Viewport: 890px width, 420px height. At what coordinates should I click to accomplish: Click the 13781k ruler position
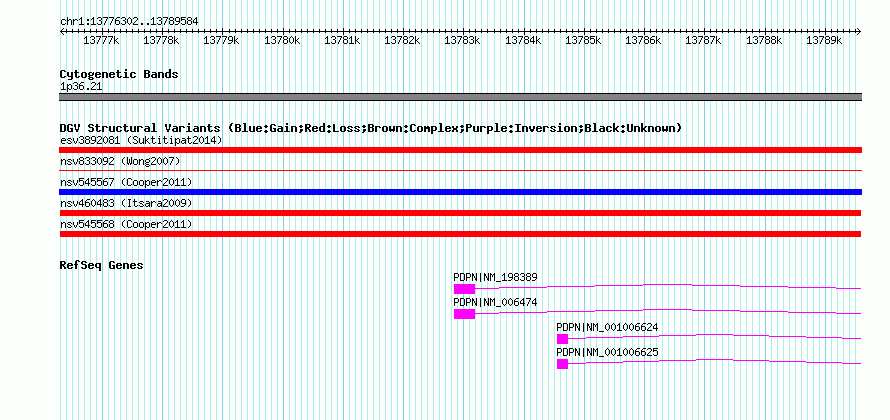click(342, 40)
